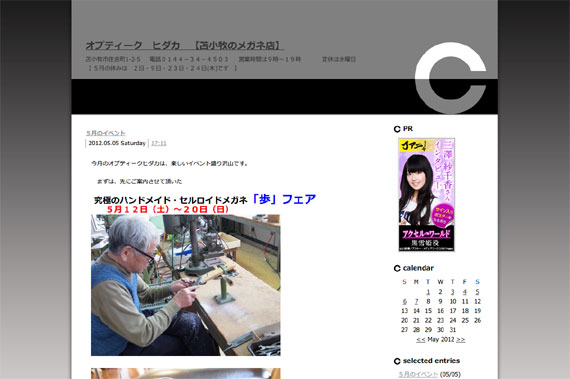Image resolution: width=570 pixels, height=379 pixels.
Task: Click the C icon beside calendar heading
Action: click(x=397, y=269)
